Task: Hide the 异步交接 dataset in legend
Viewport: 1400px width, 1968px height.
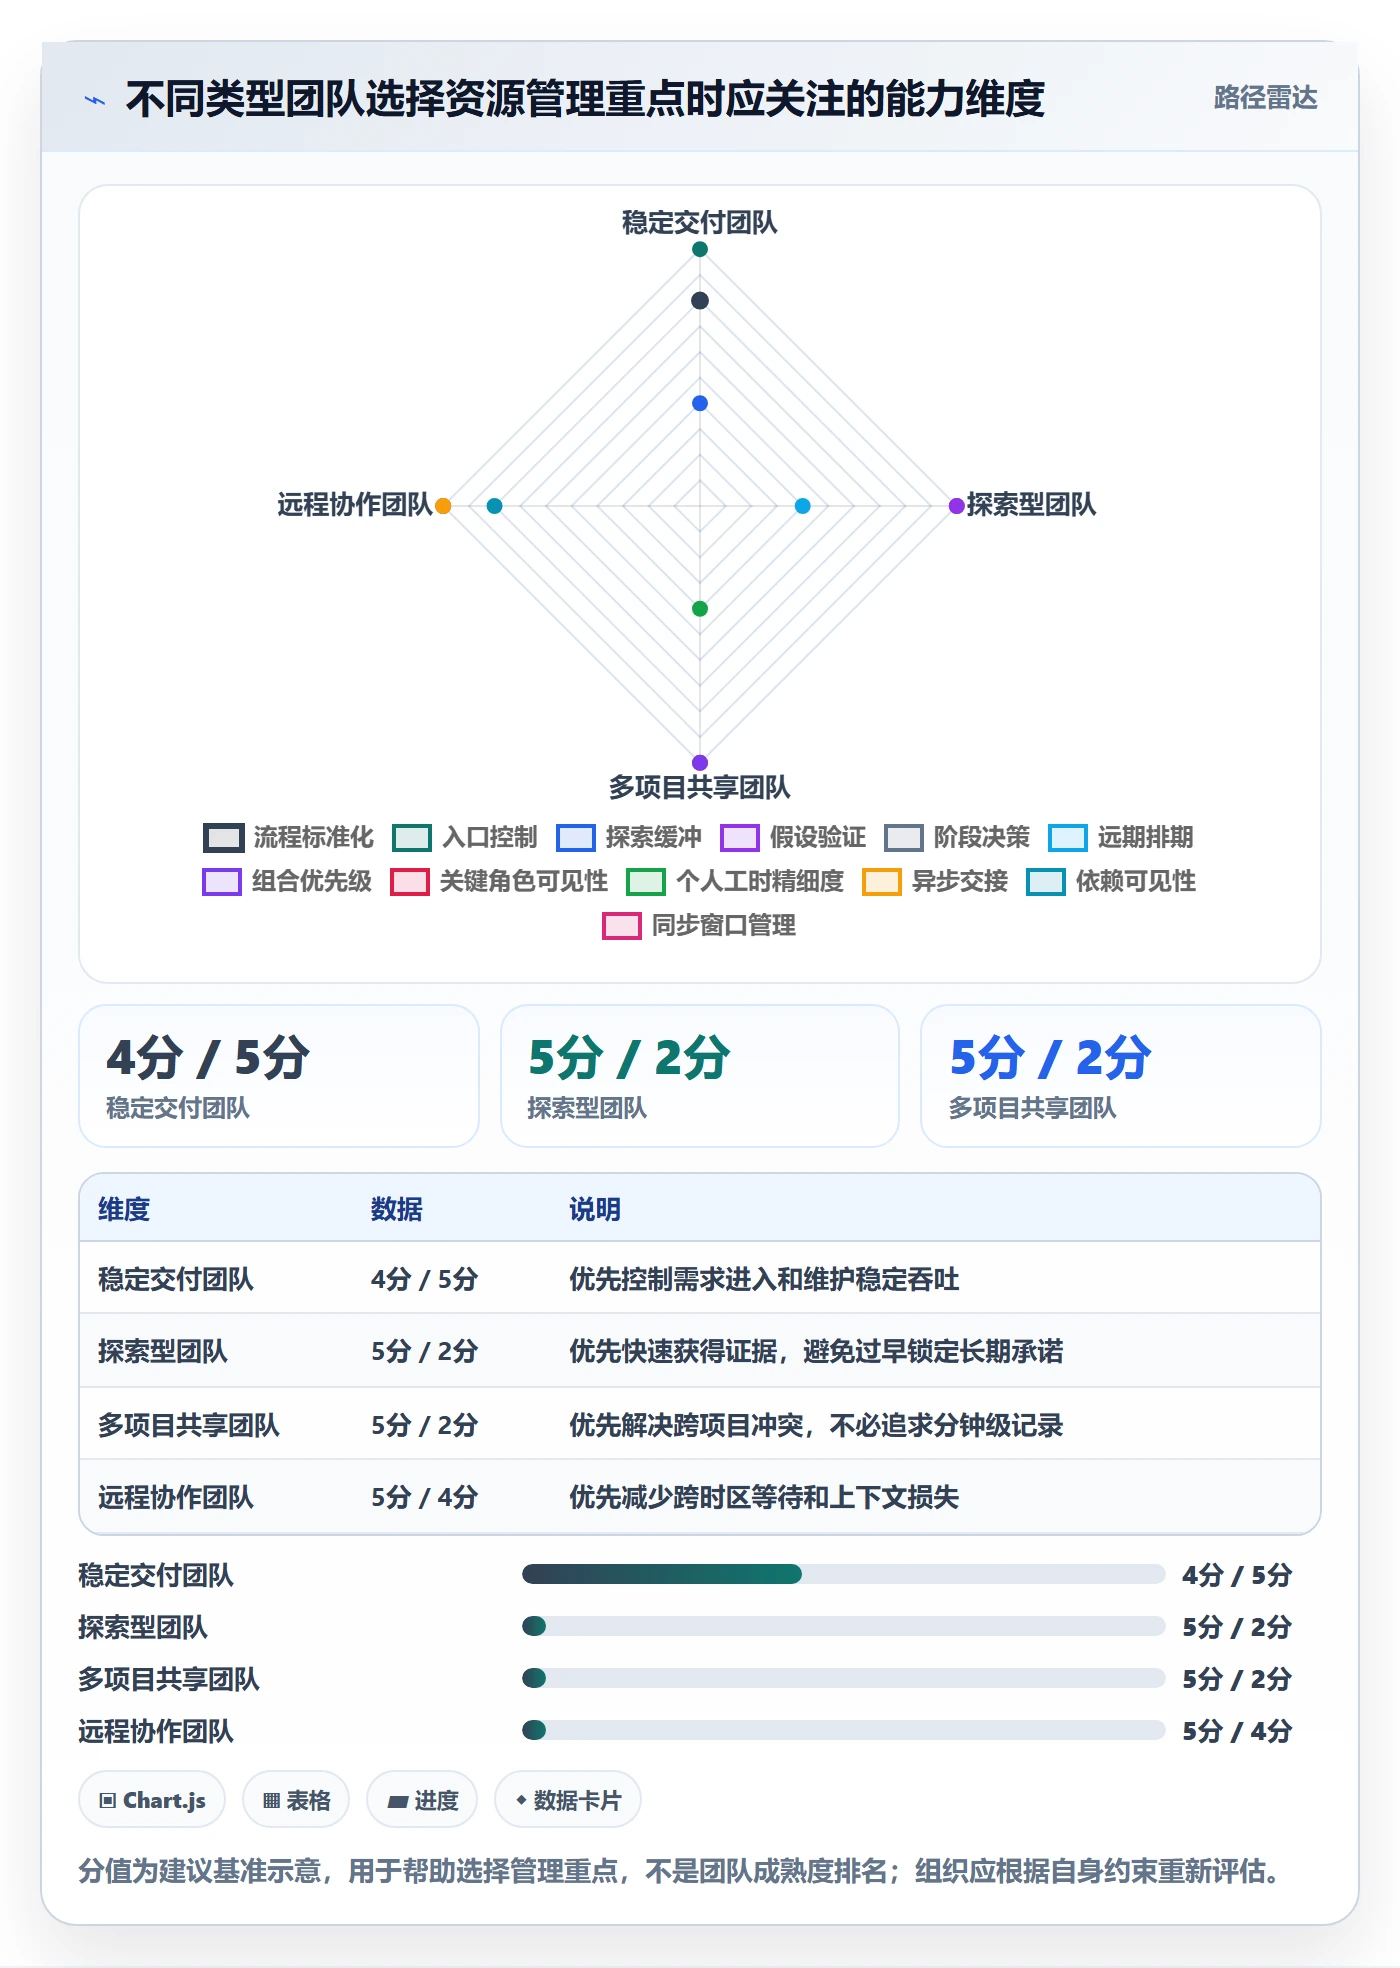Action: (x=935, y=881)
